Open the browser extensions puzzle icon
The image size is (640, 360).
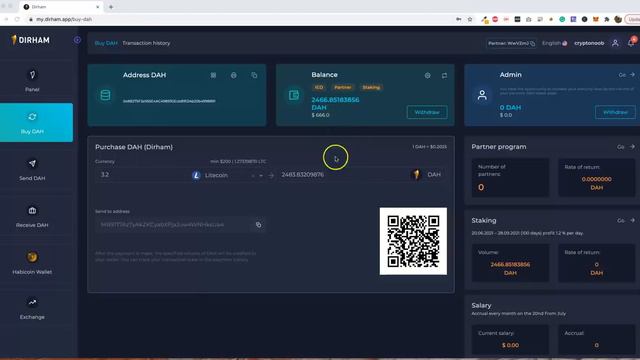607,19
